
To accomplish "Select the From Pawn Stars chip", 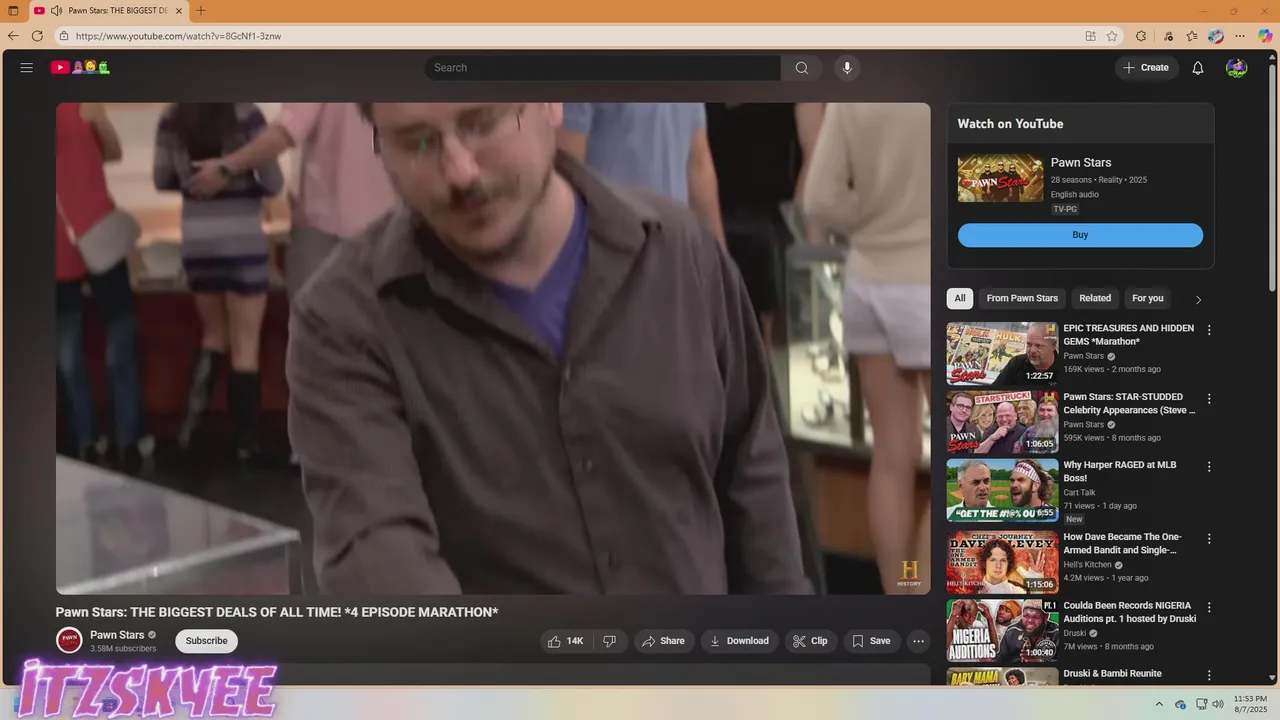I will click(1022, 298).
